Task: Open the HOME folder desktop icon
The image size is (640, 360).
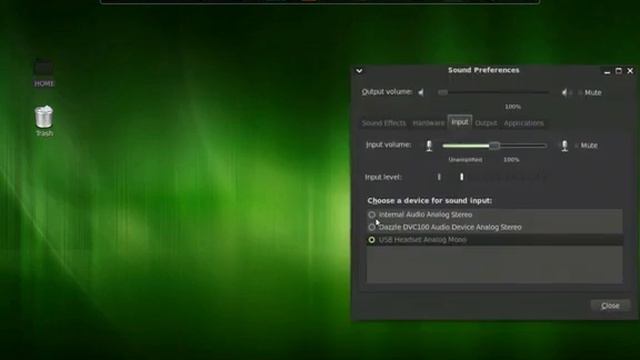Action: point(44,72)
